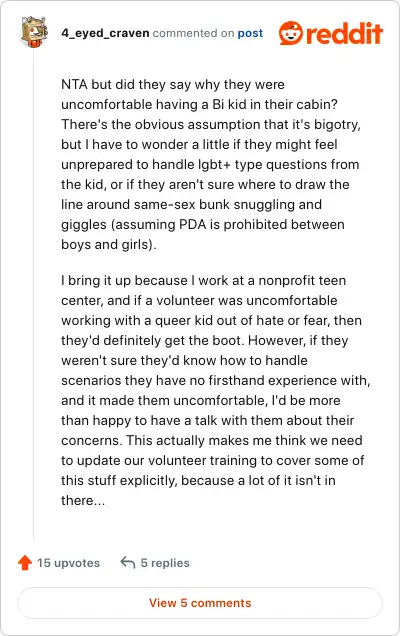Click the "15 upvotes" count label

pyautogui.click(x=69, y=563)
